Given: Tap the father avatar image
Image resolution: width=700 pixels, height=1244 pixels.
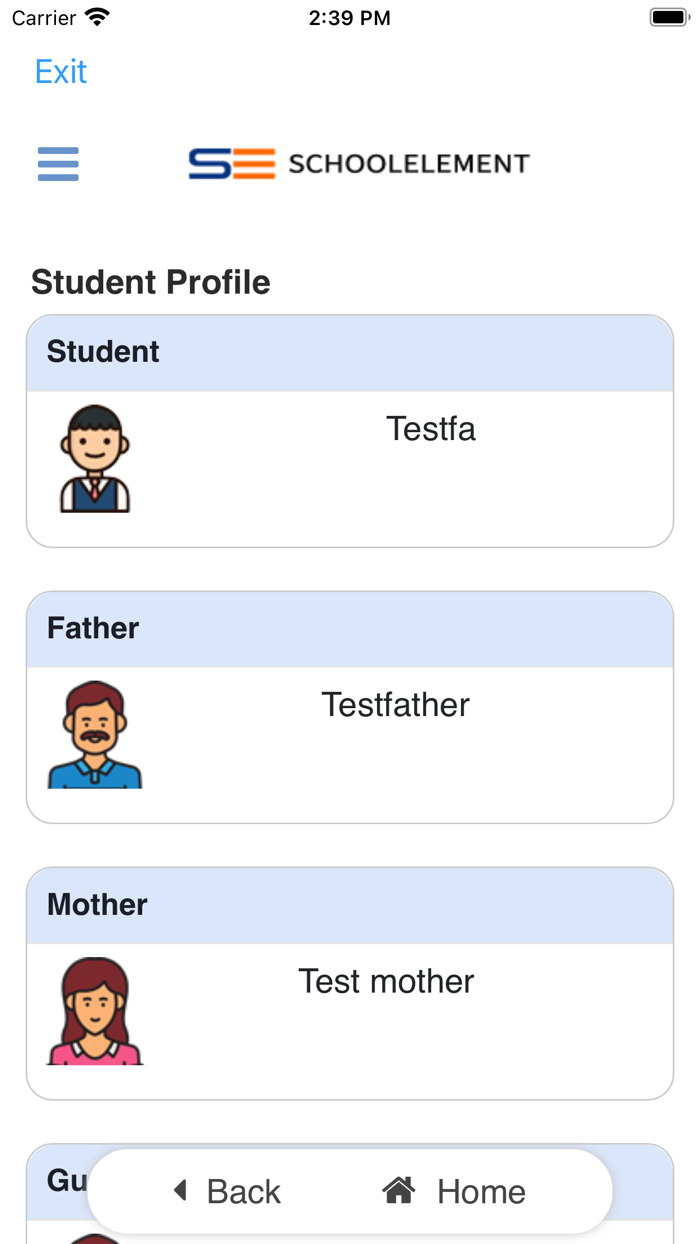Looking at the screenshot, I should click(x=95, y=735).
